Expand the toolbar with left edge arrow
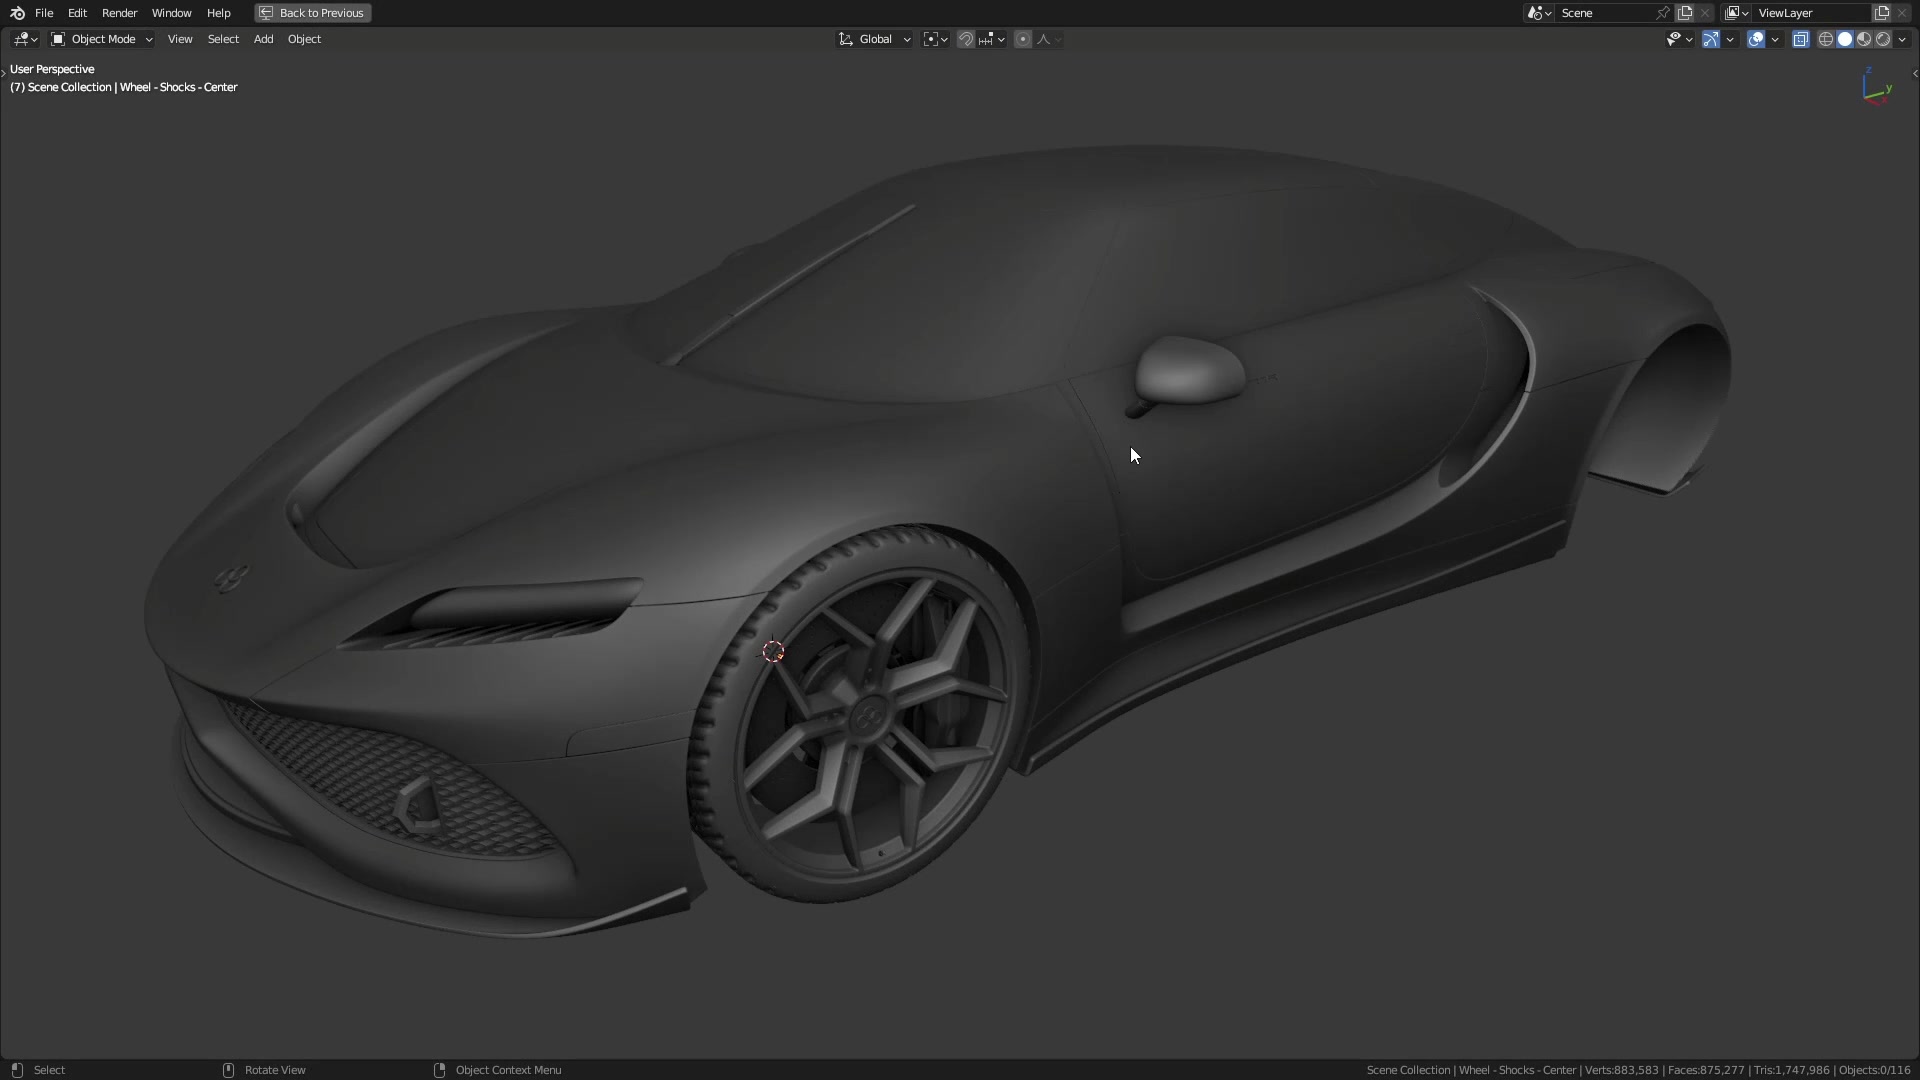 click(4, 72)
